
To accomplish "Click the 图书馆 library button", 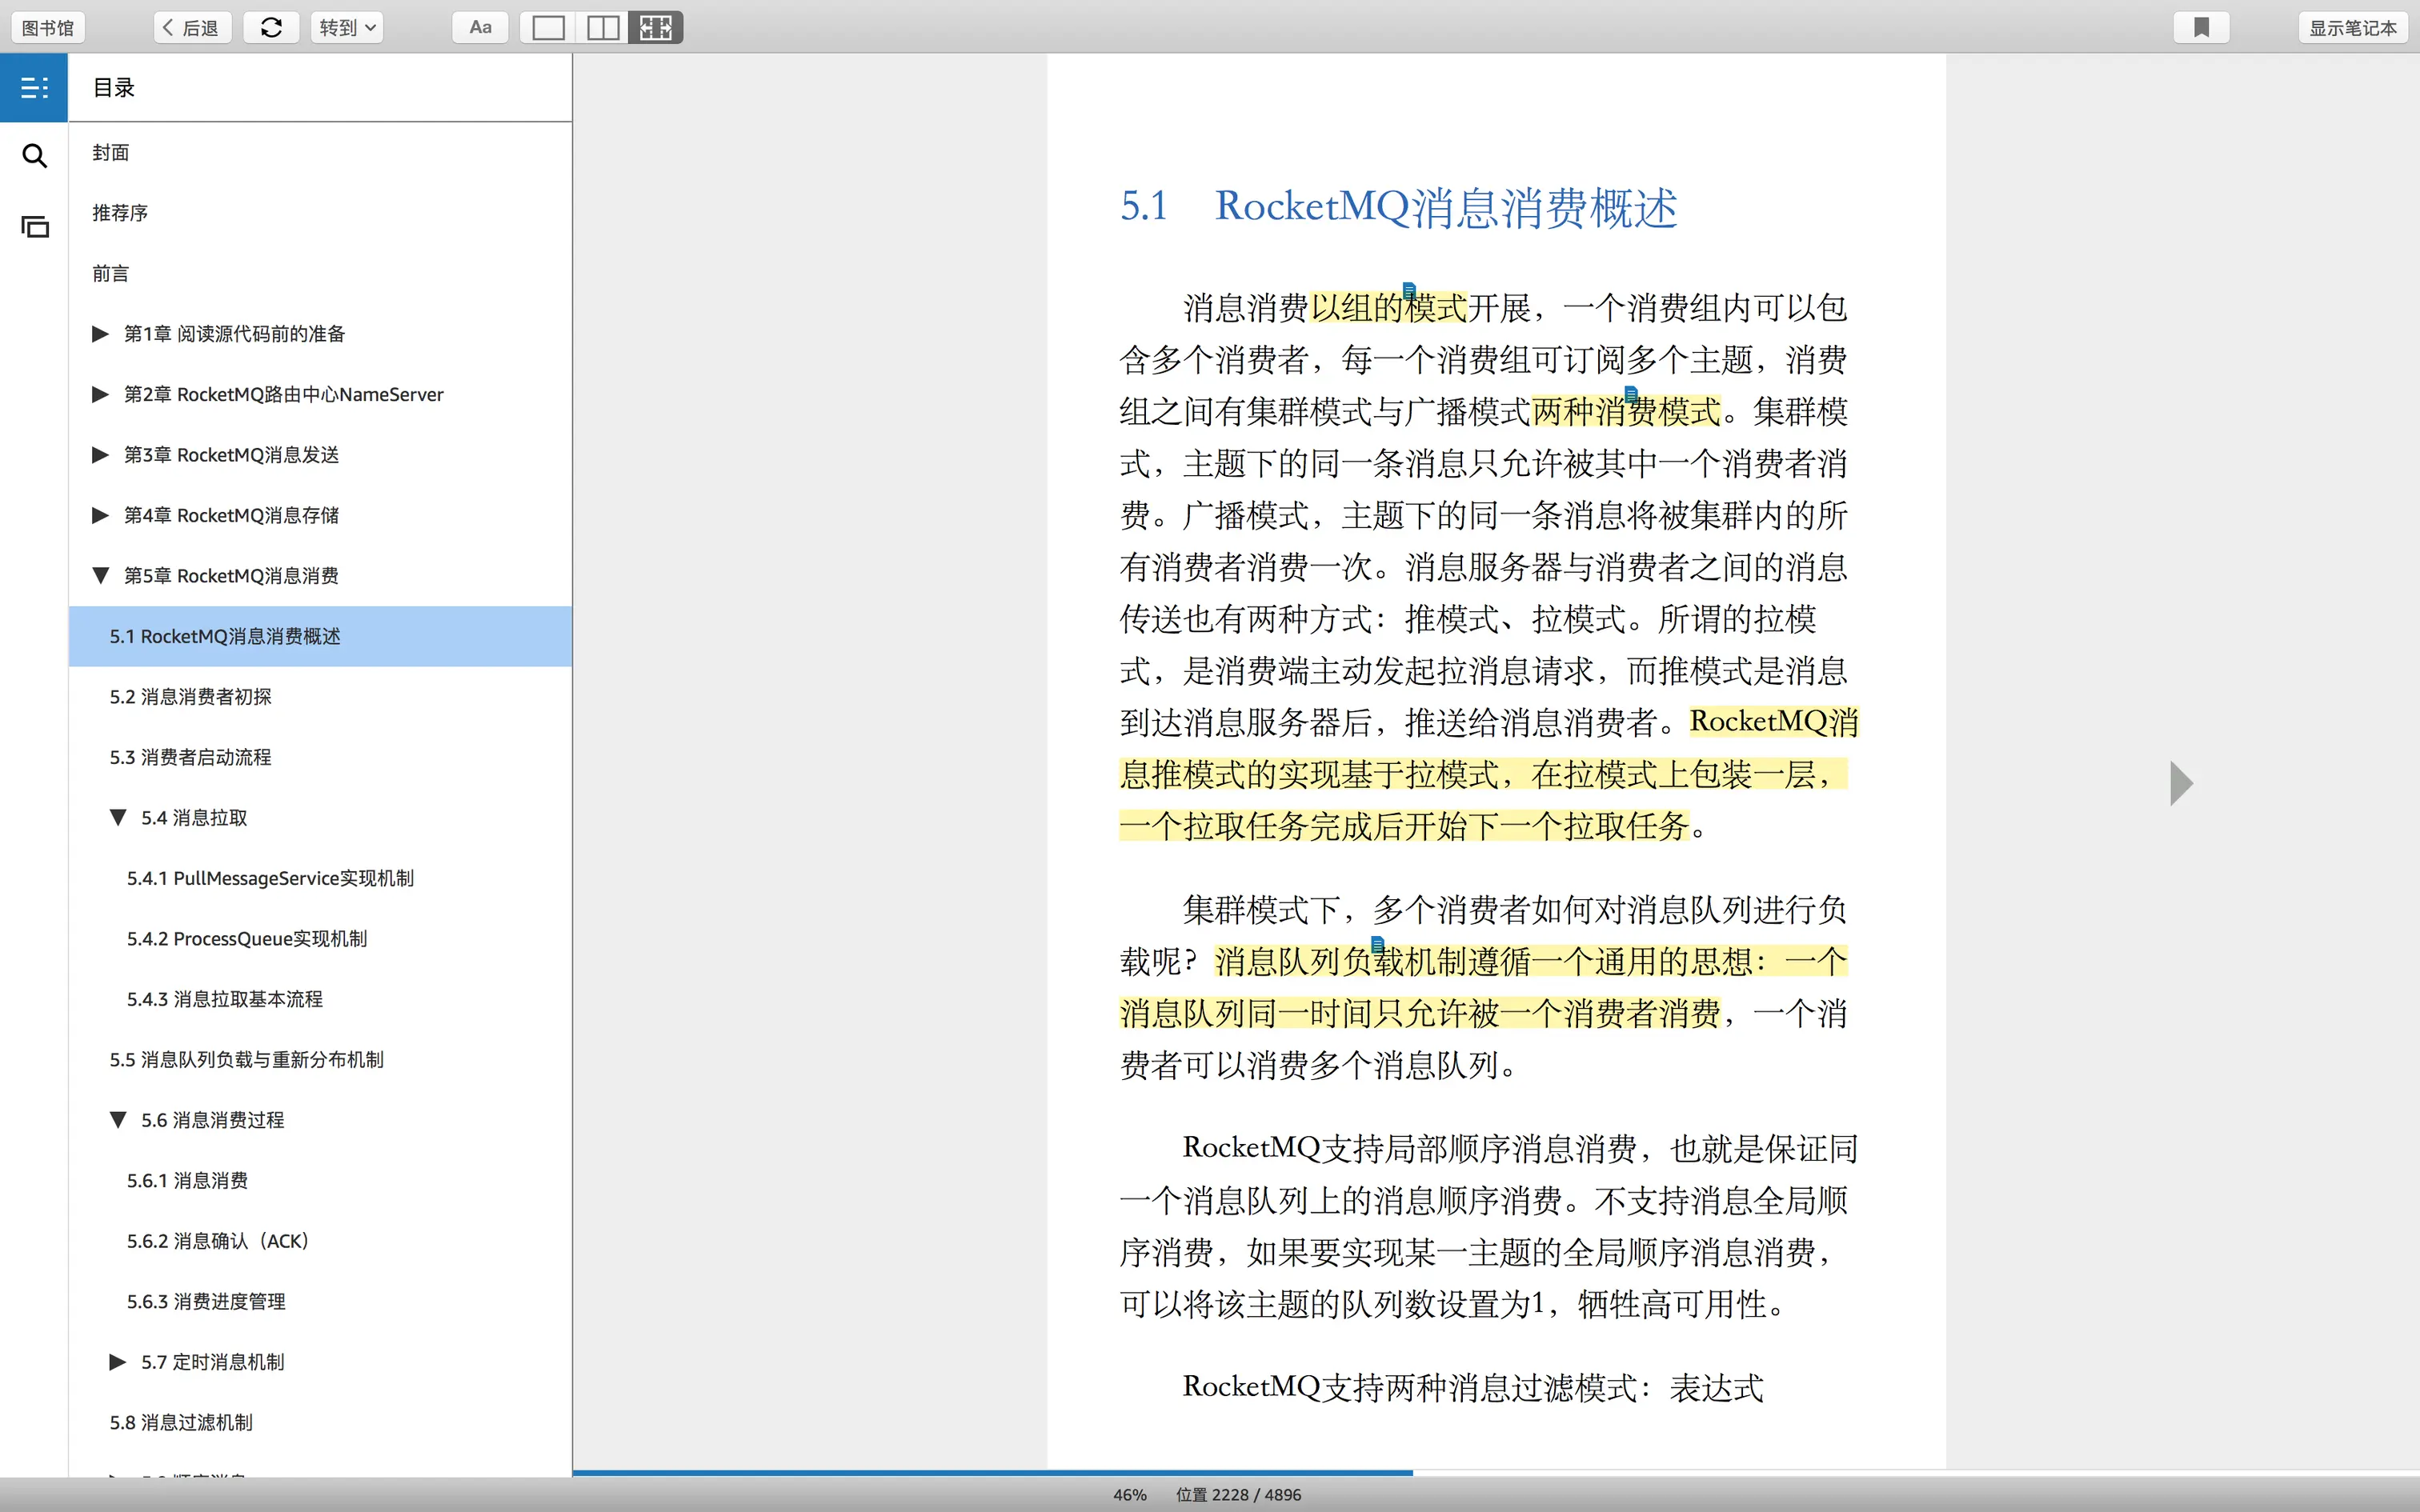I will coord(48,28).
